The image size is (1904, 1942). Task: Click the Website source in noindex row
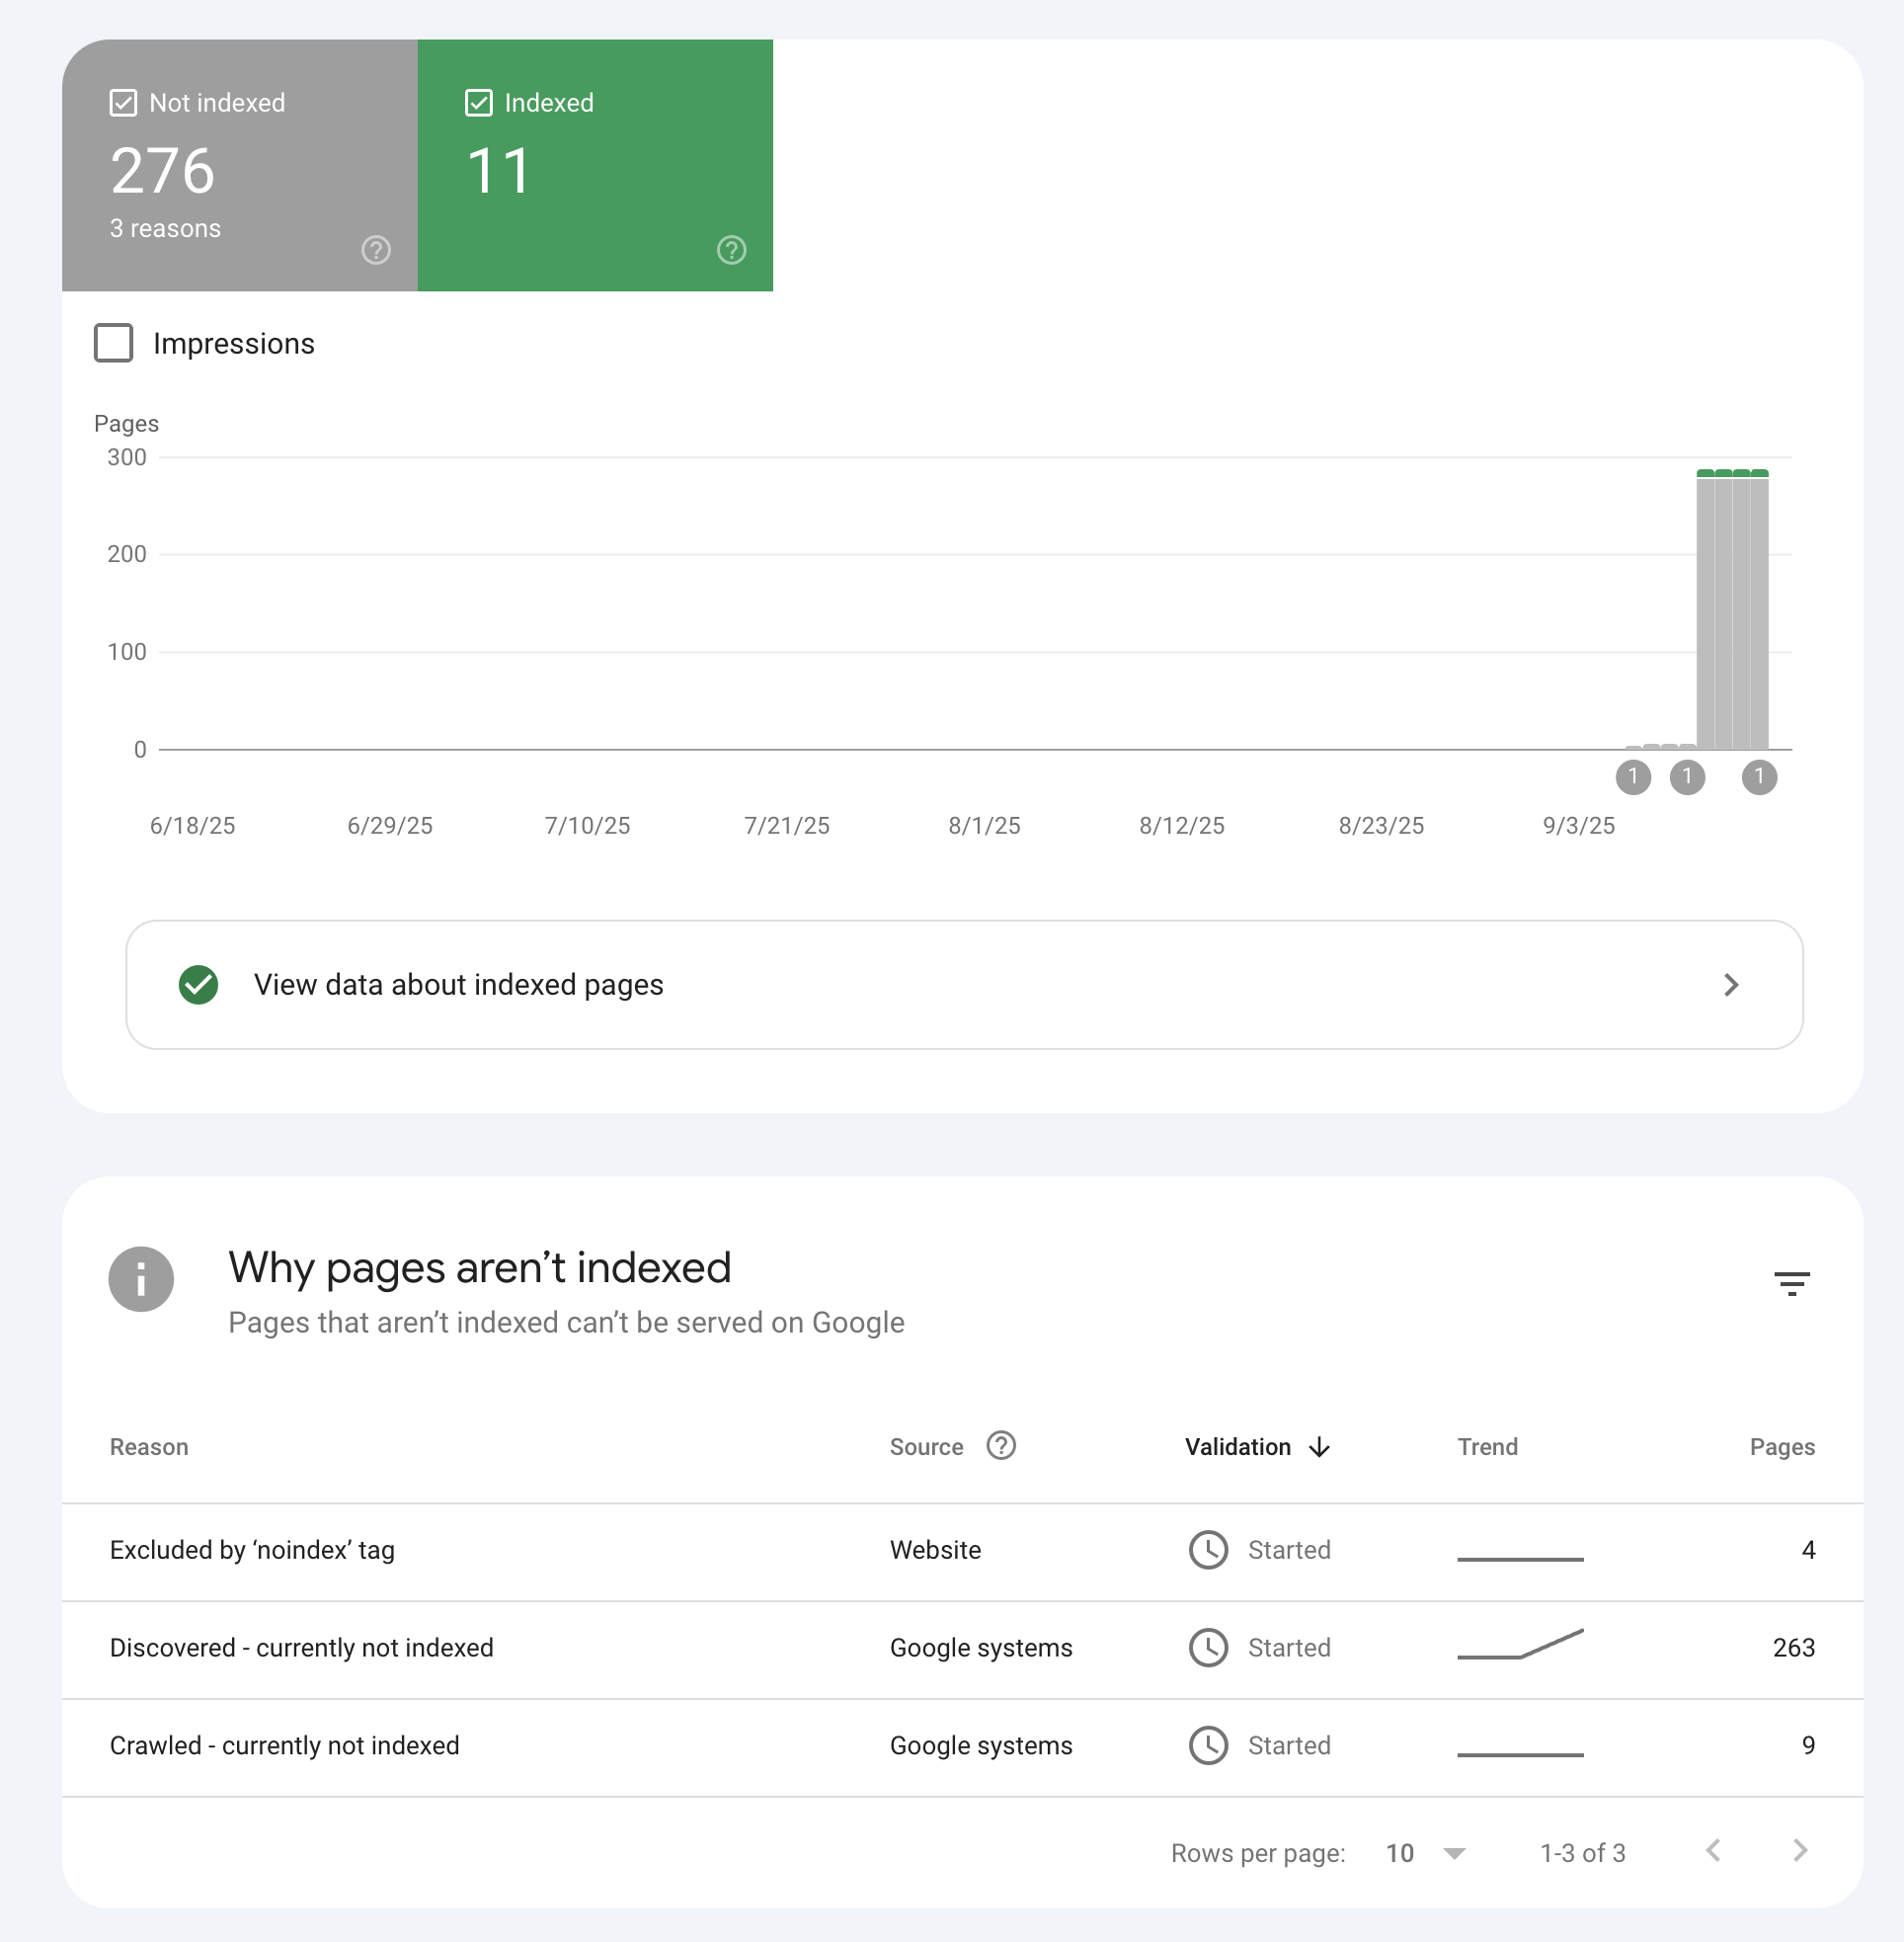[935, 1550]
